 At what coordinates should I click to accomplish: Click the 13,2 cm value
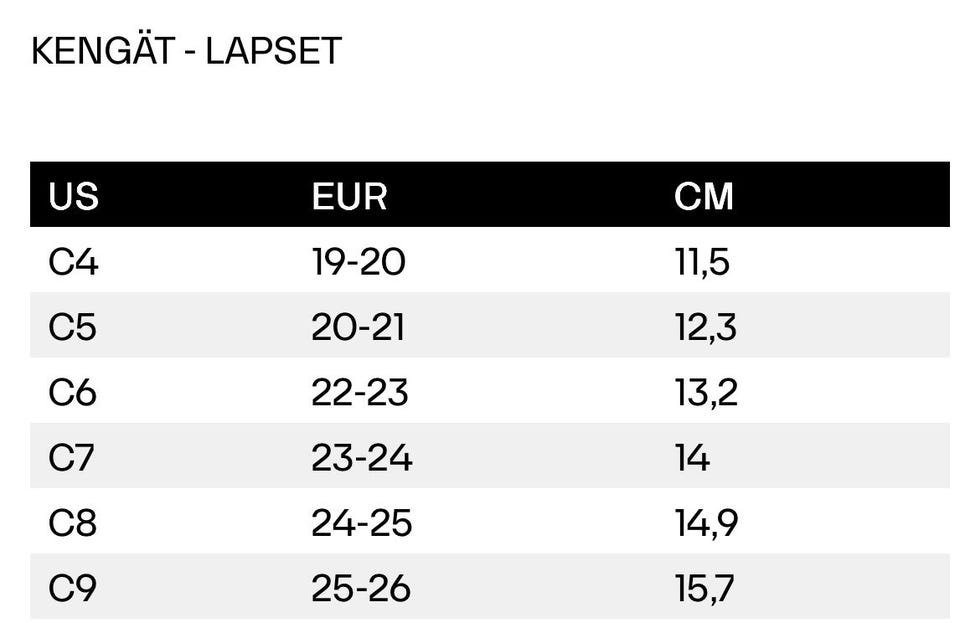[706, 392]
